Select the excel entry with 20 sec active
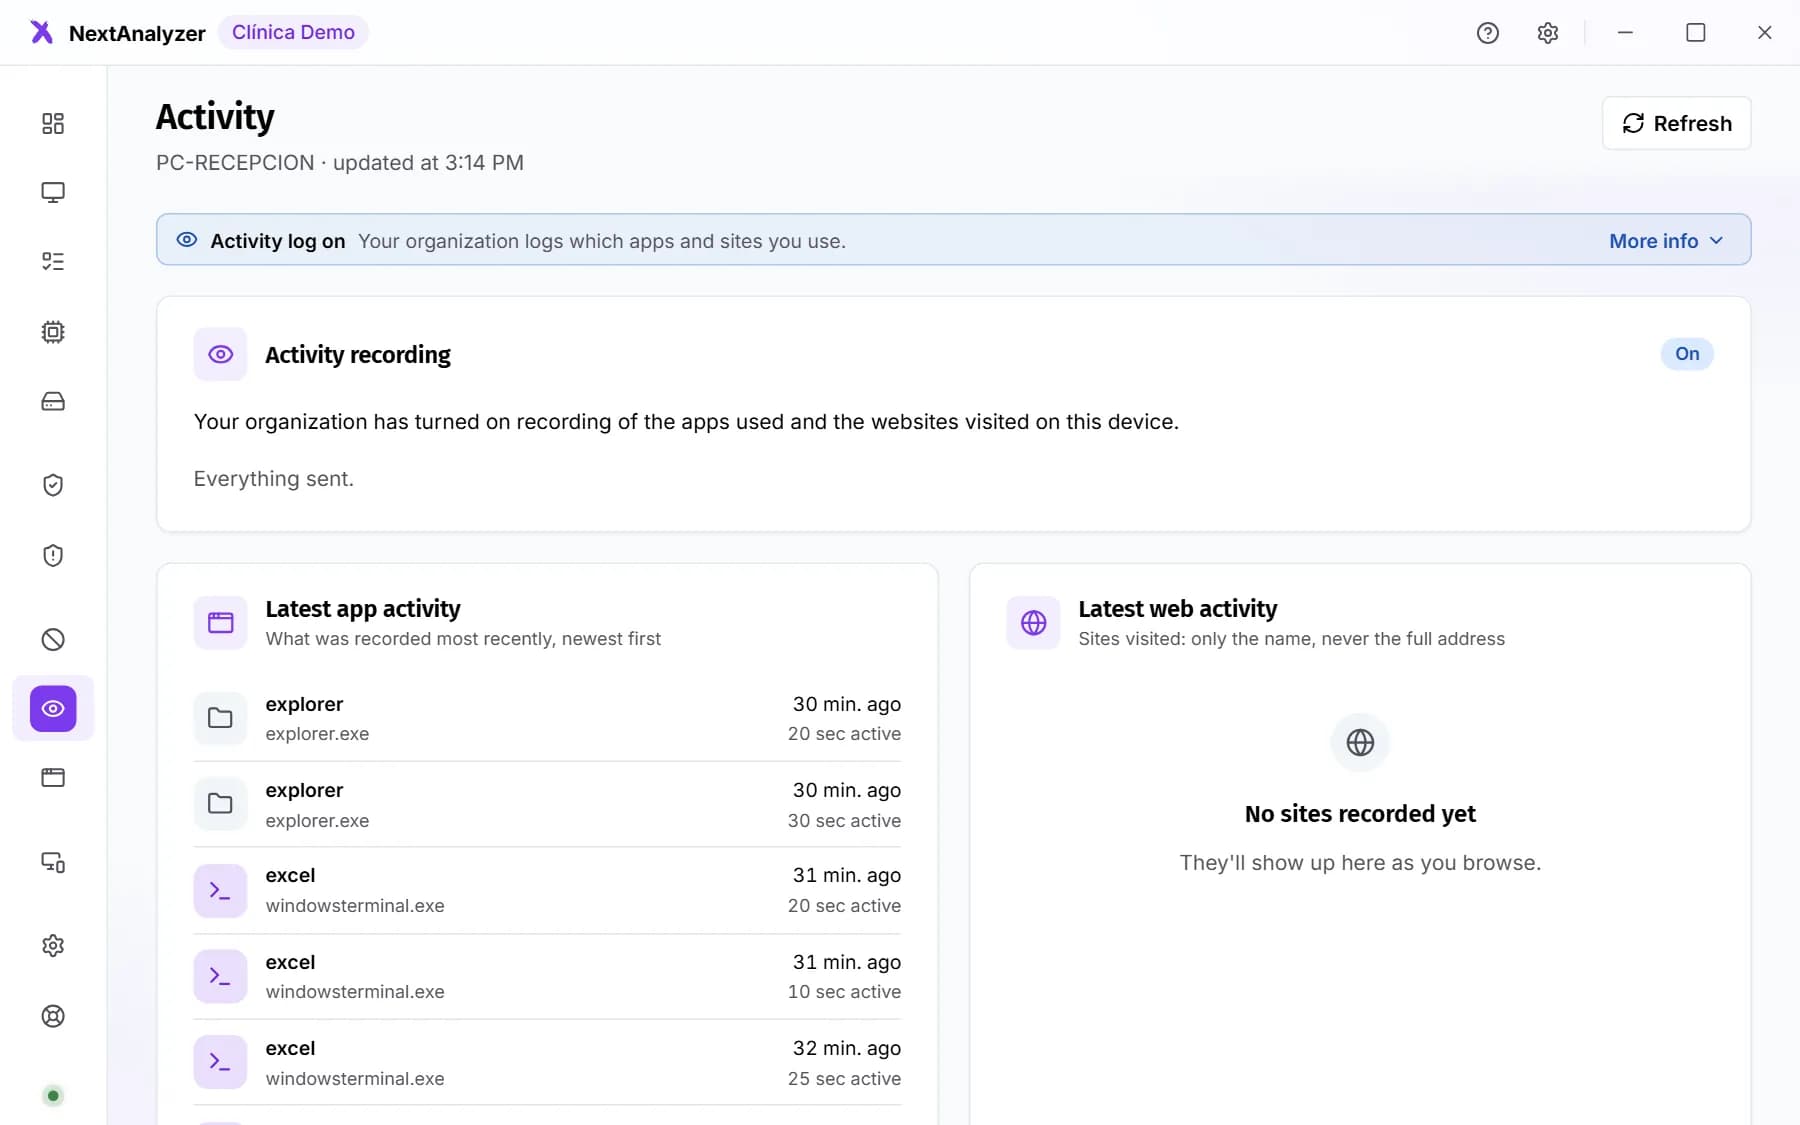This screenshot has height=1125, width=1800. point(547,890)
